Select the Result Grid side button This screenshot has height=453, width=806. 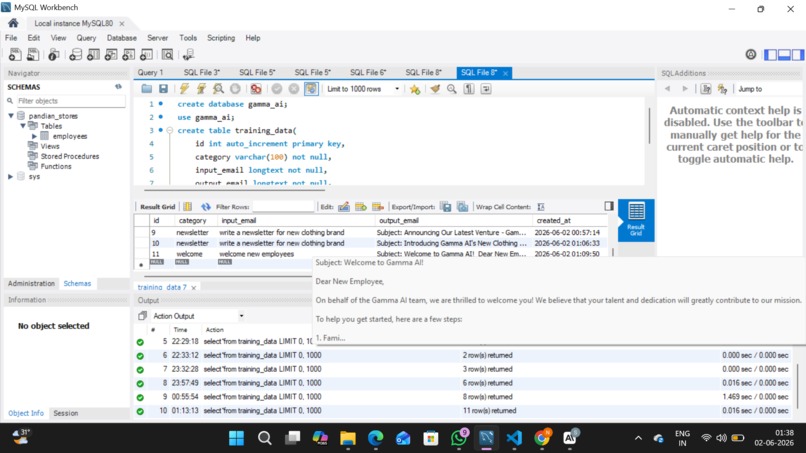[x=636, y=220]
